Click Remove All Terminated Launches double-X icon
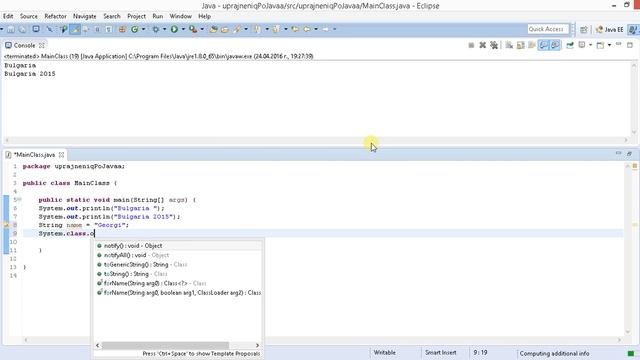The height and width of the screenshot is (360, 640). tap(494, 45)
